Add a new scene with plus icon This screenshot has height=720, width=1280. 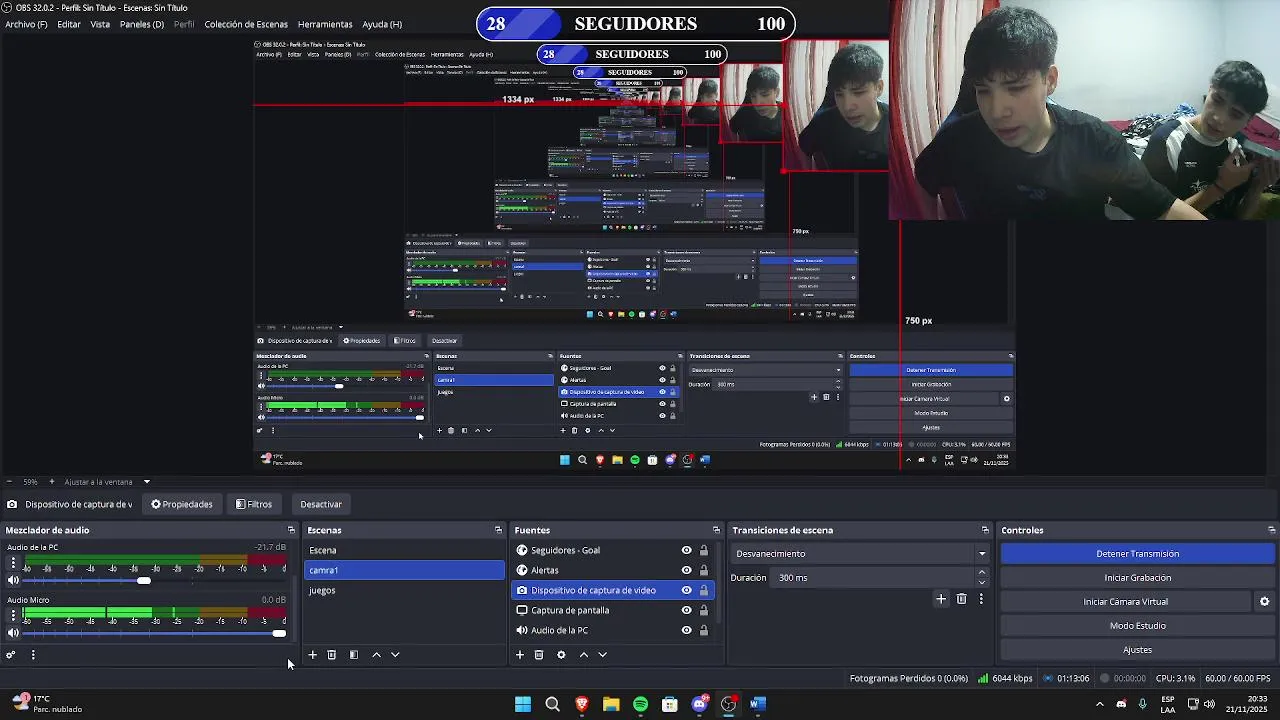(x=312, y=655)
